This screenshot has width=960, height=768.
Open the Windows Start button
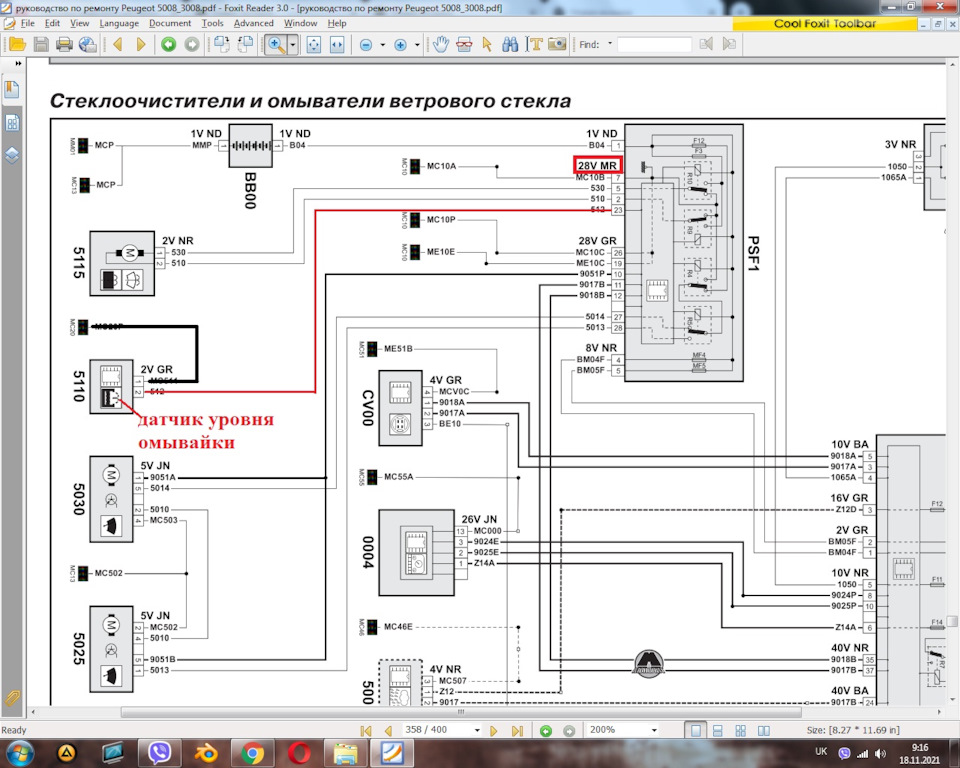click(x=19, y=753)
